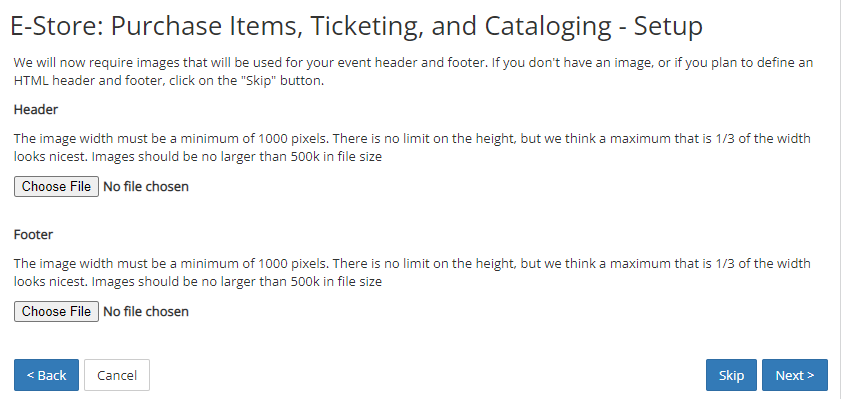Screen dimensions: 847x399
Task: Click Choose File under the Footer section
Action: click(56, 312)
